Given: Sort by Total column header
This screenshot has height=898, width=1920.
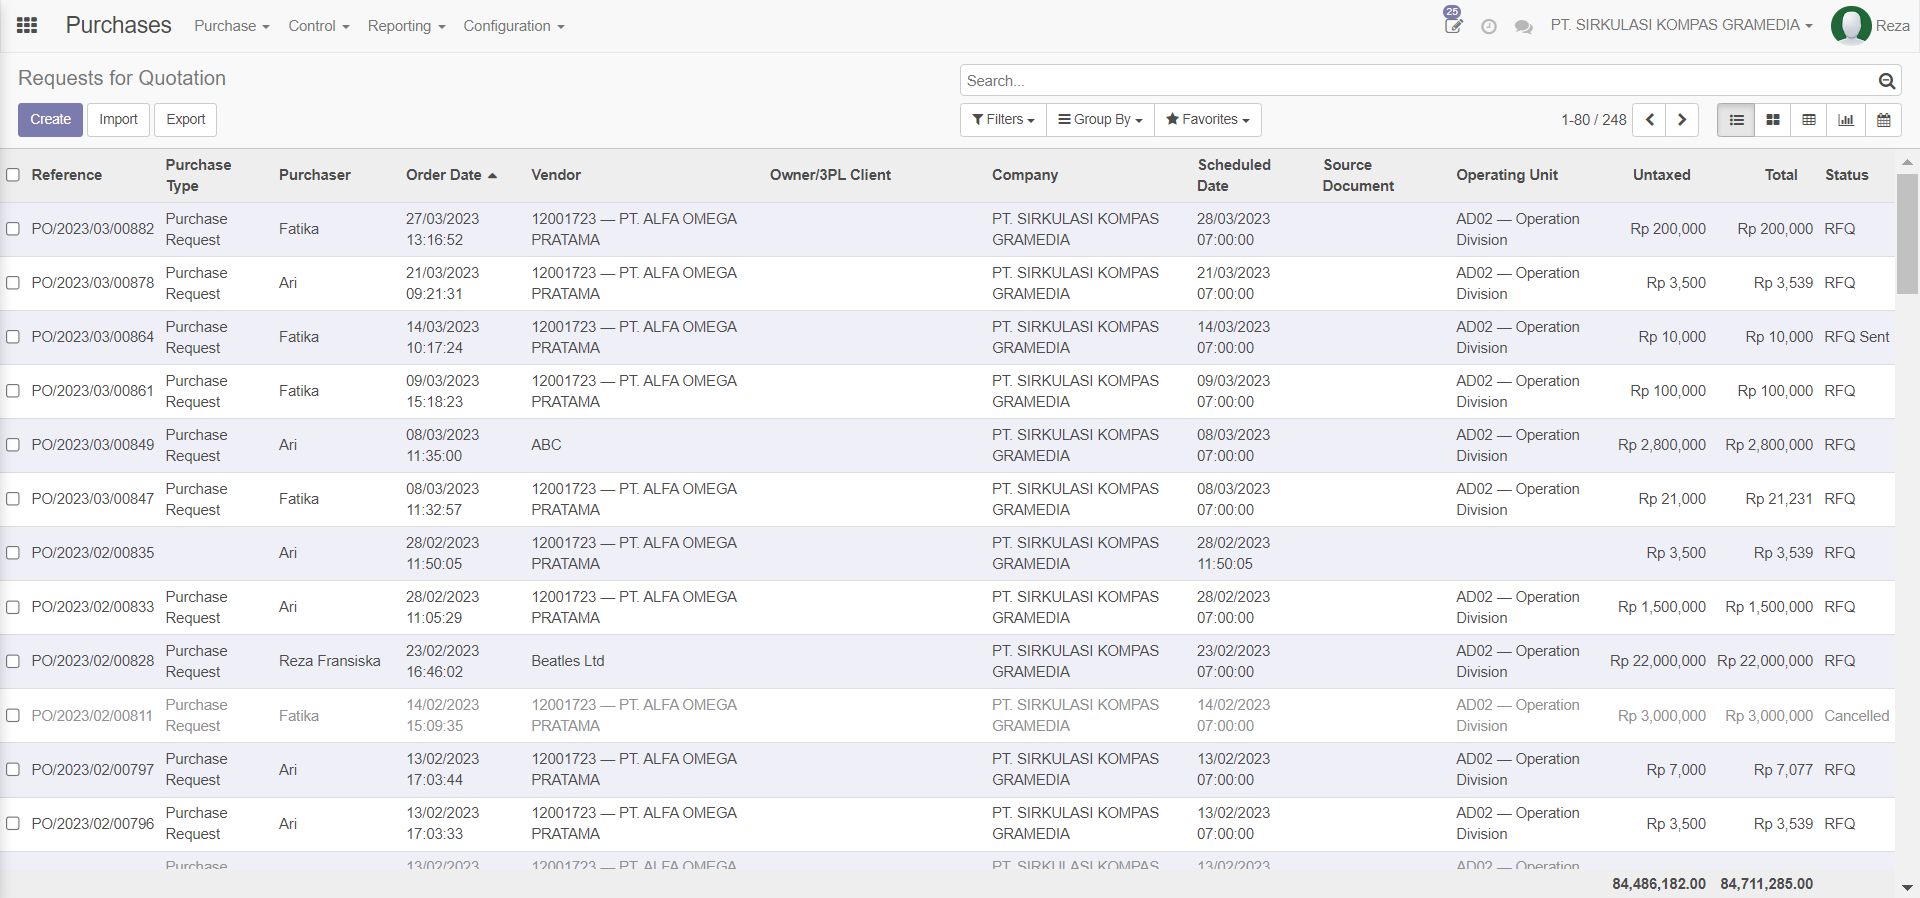Looking at the screenshot, I should 1780,175.
